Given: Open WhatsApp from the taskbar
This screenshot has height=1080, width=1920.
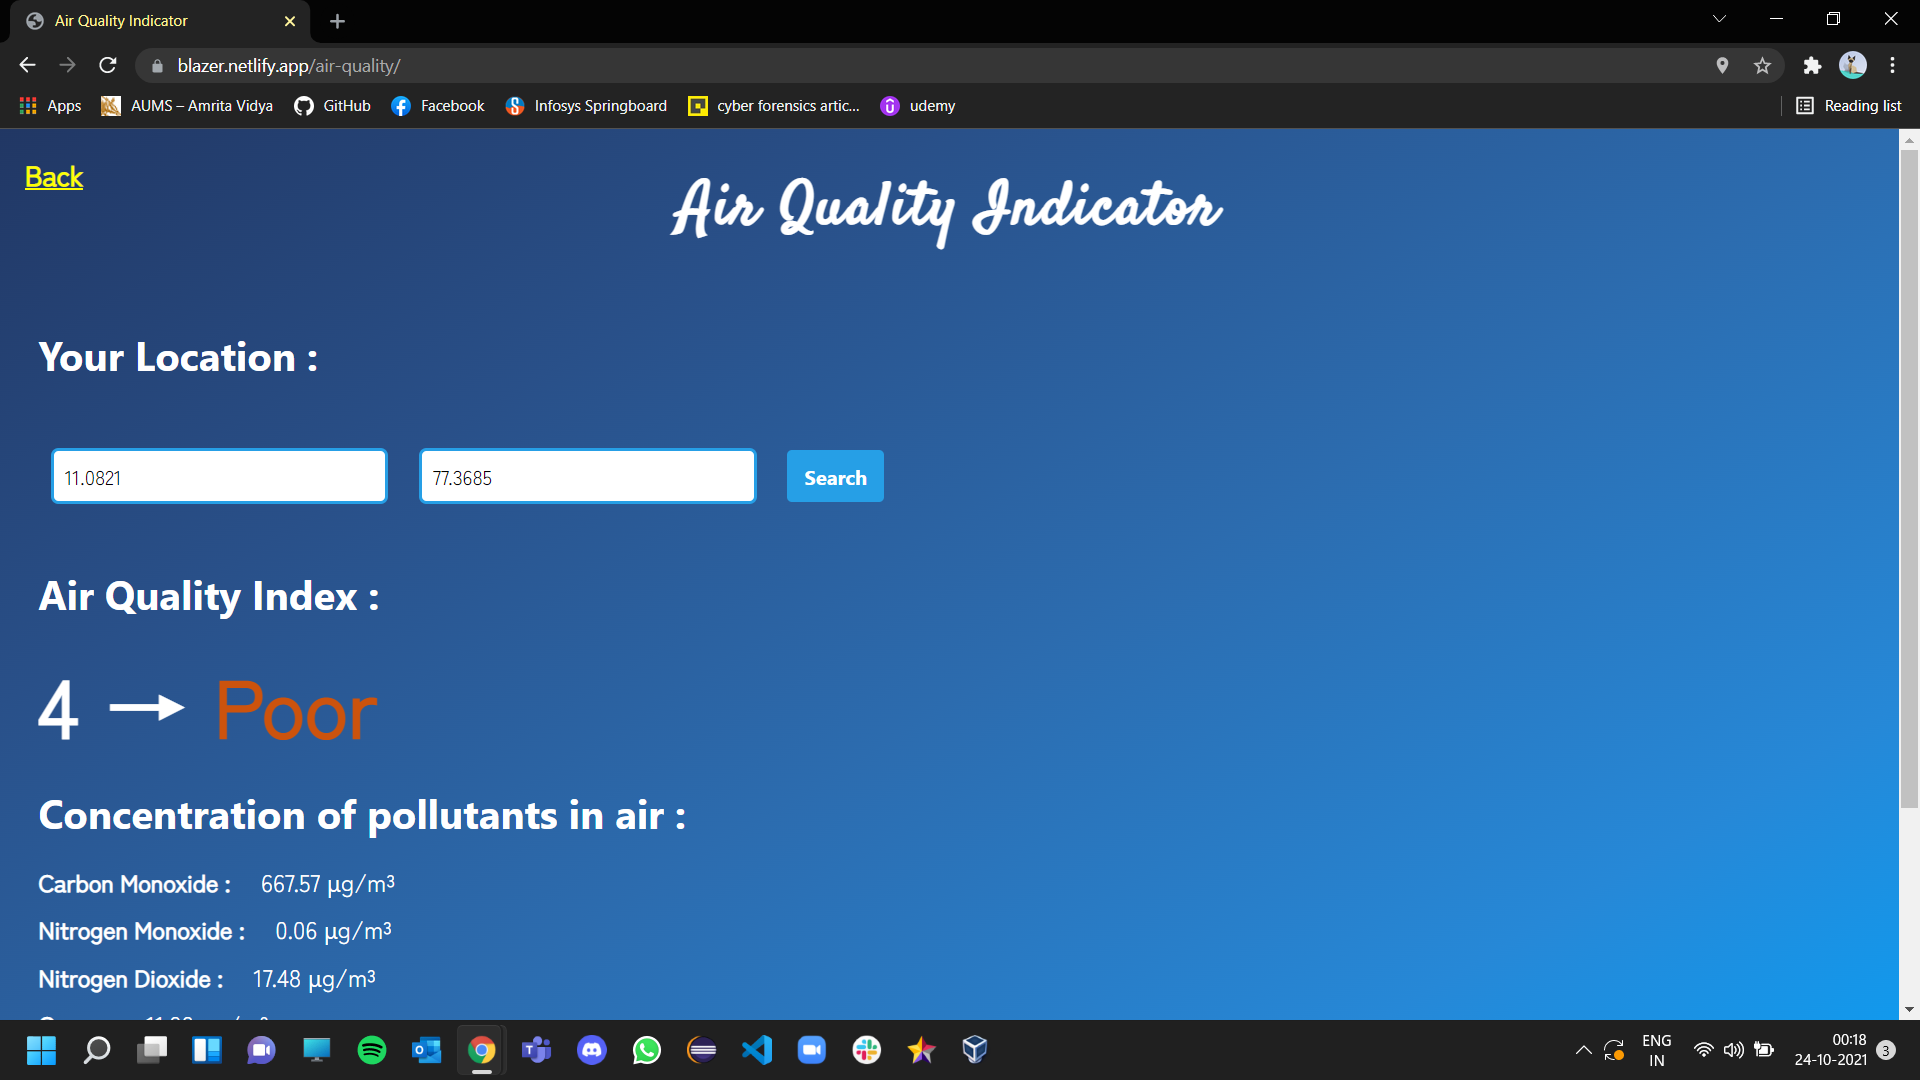Looking at the screenshot, I should 647,1050.
